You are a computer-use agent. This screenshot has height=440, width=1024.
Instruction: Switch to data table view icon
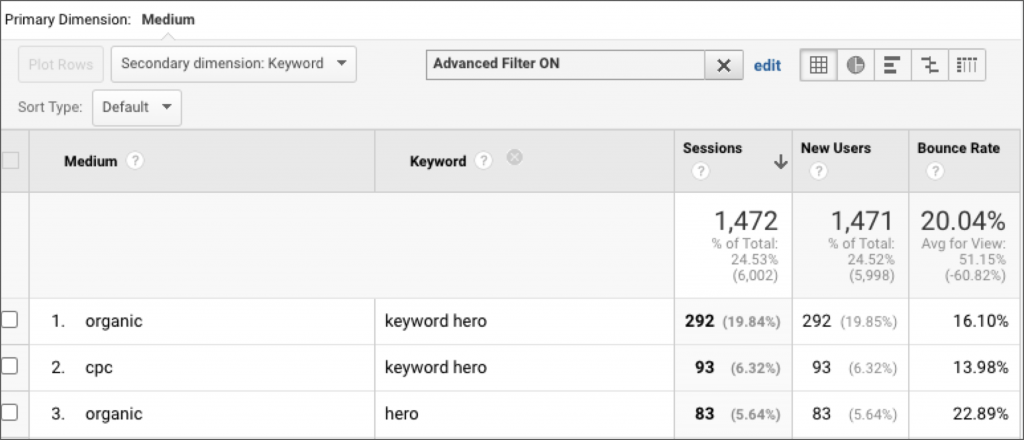click(x=818, y=65)
